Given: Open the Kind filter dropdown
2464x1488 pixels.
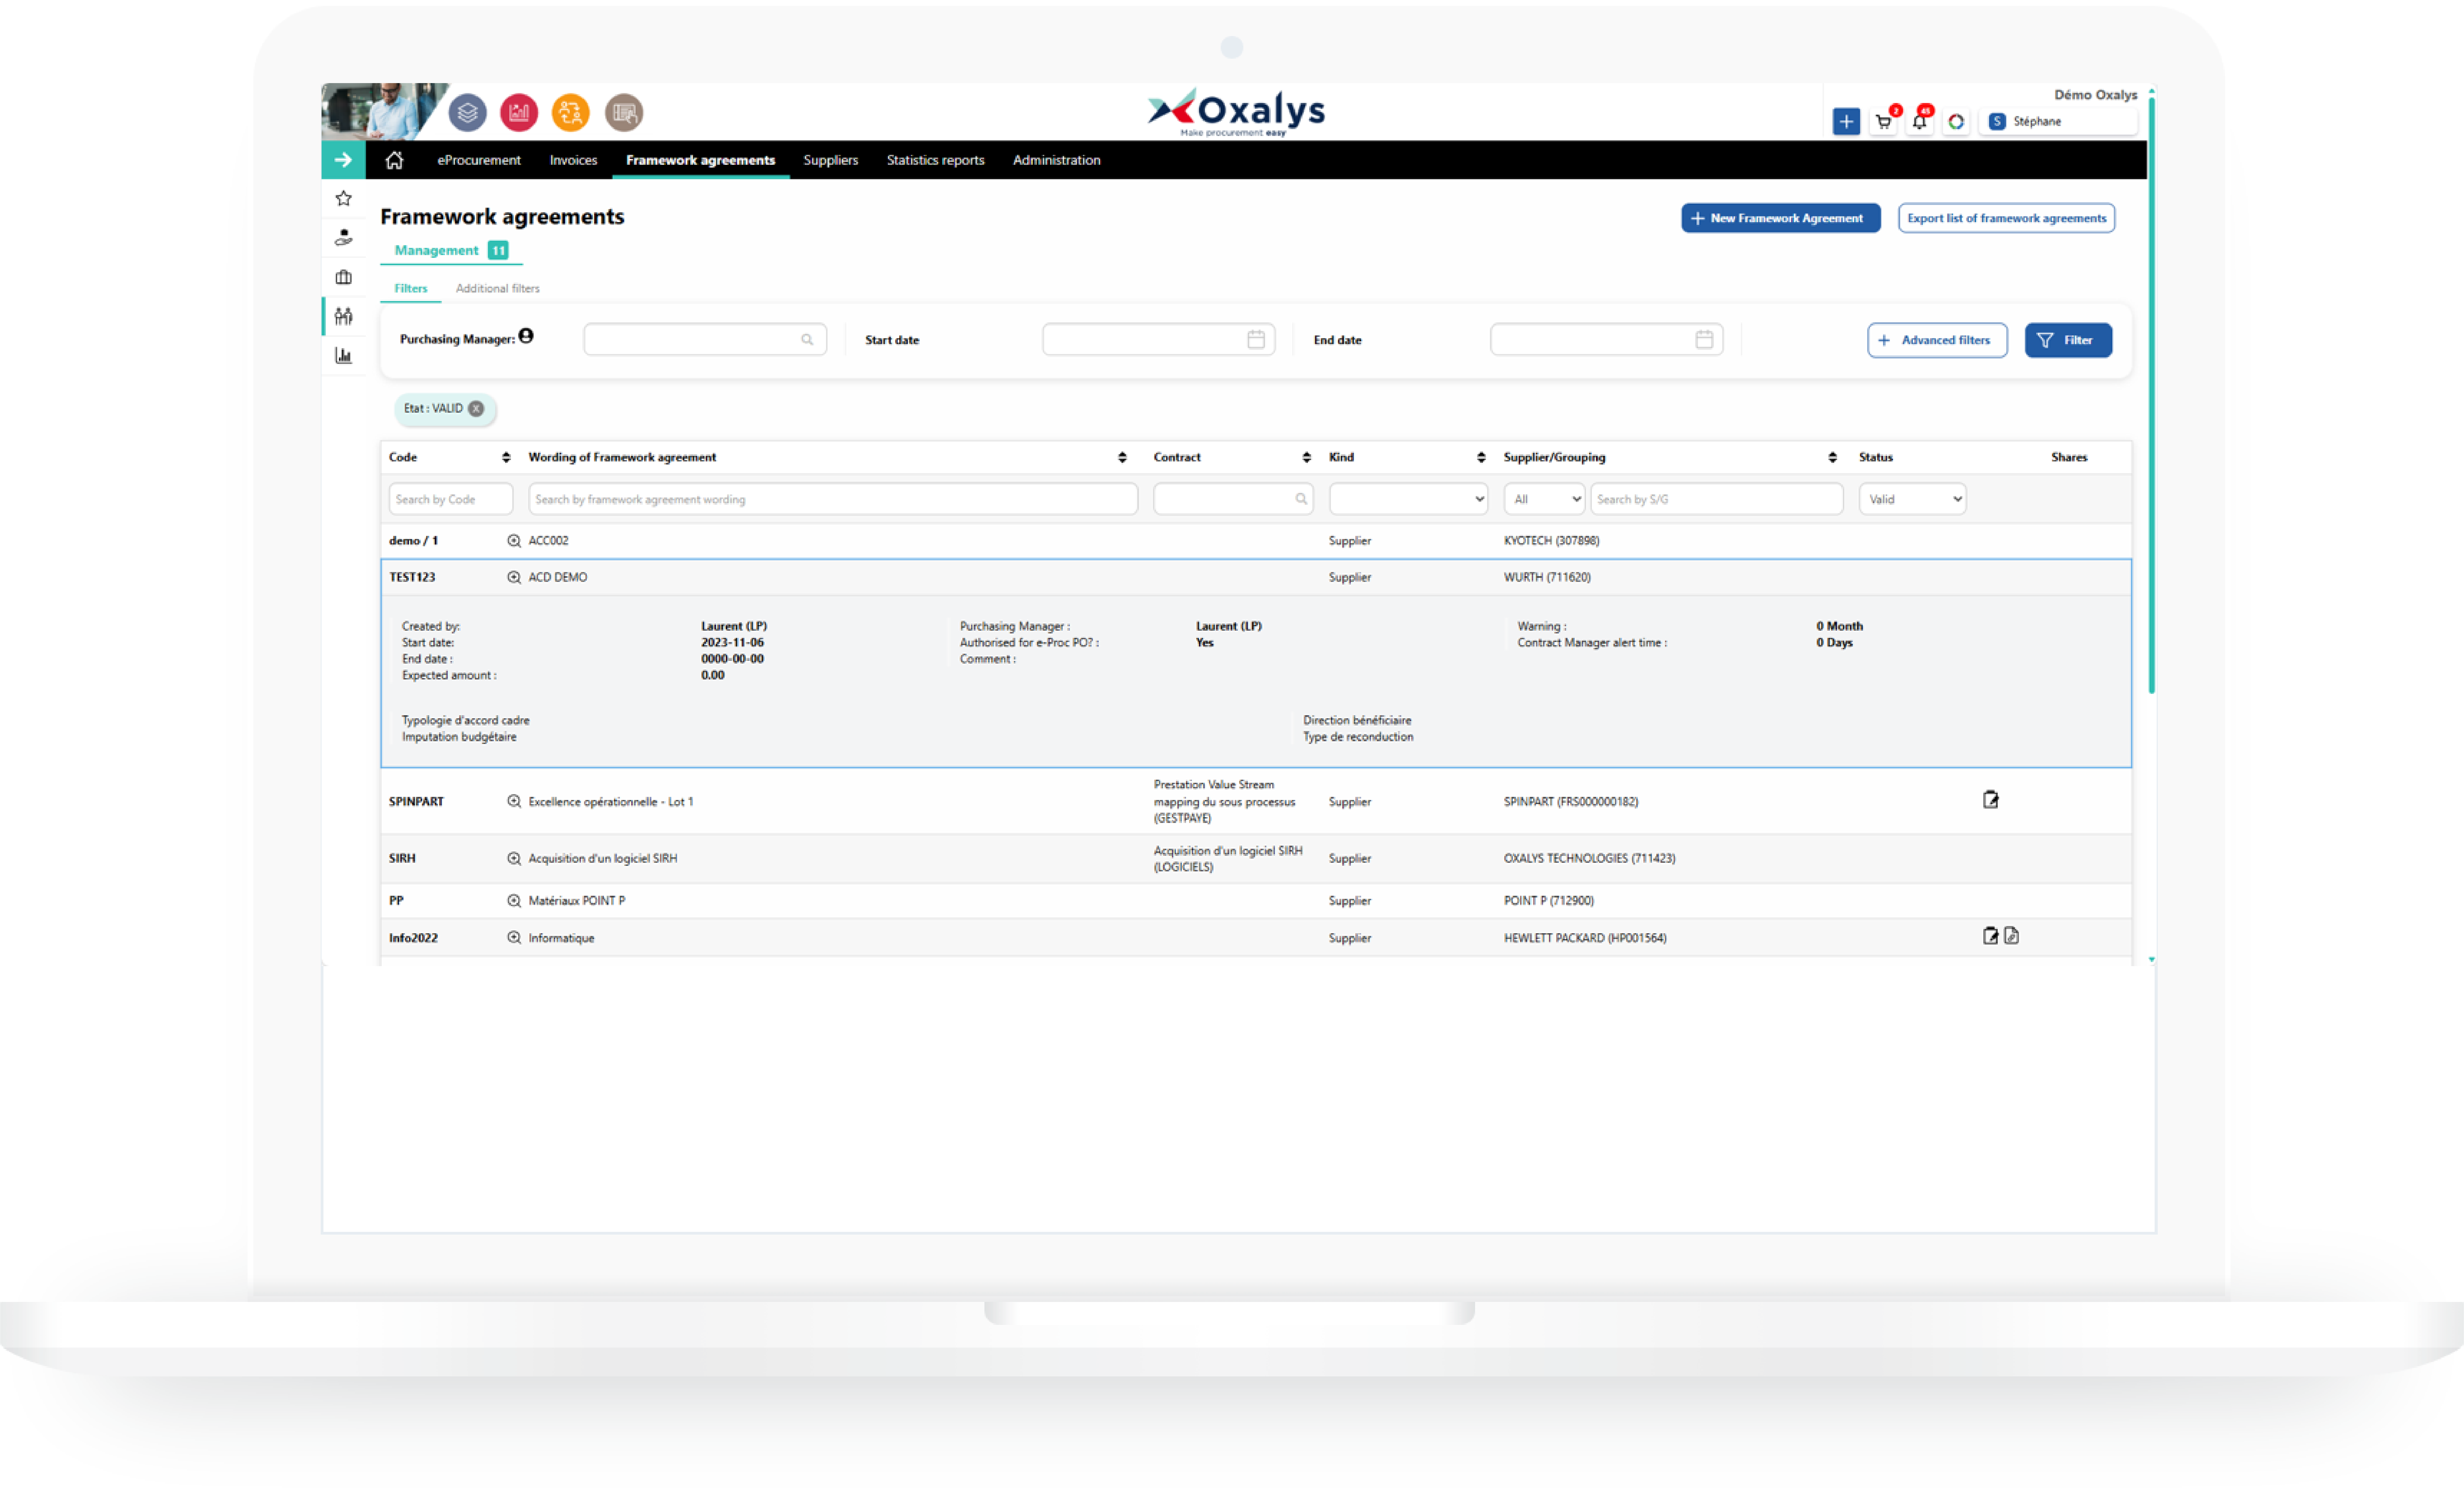Looking at the screenshot, I should tap(1408, 499).
